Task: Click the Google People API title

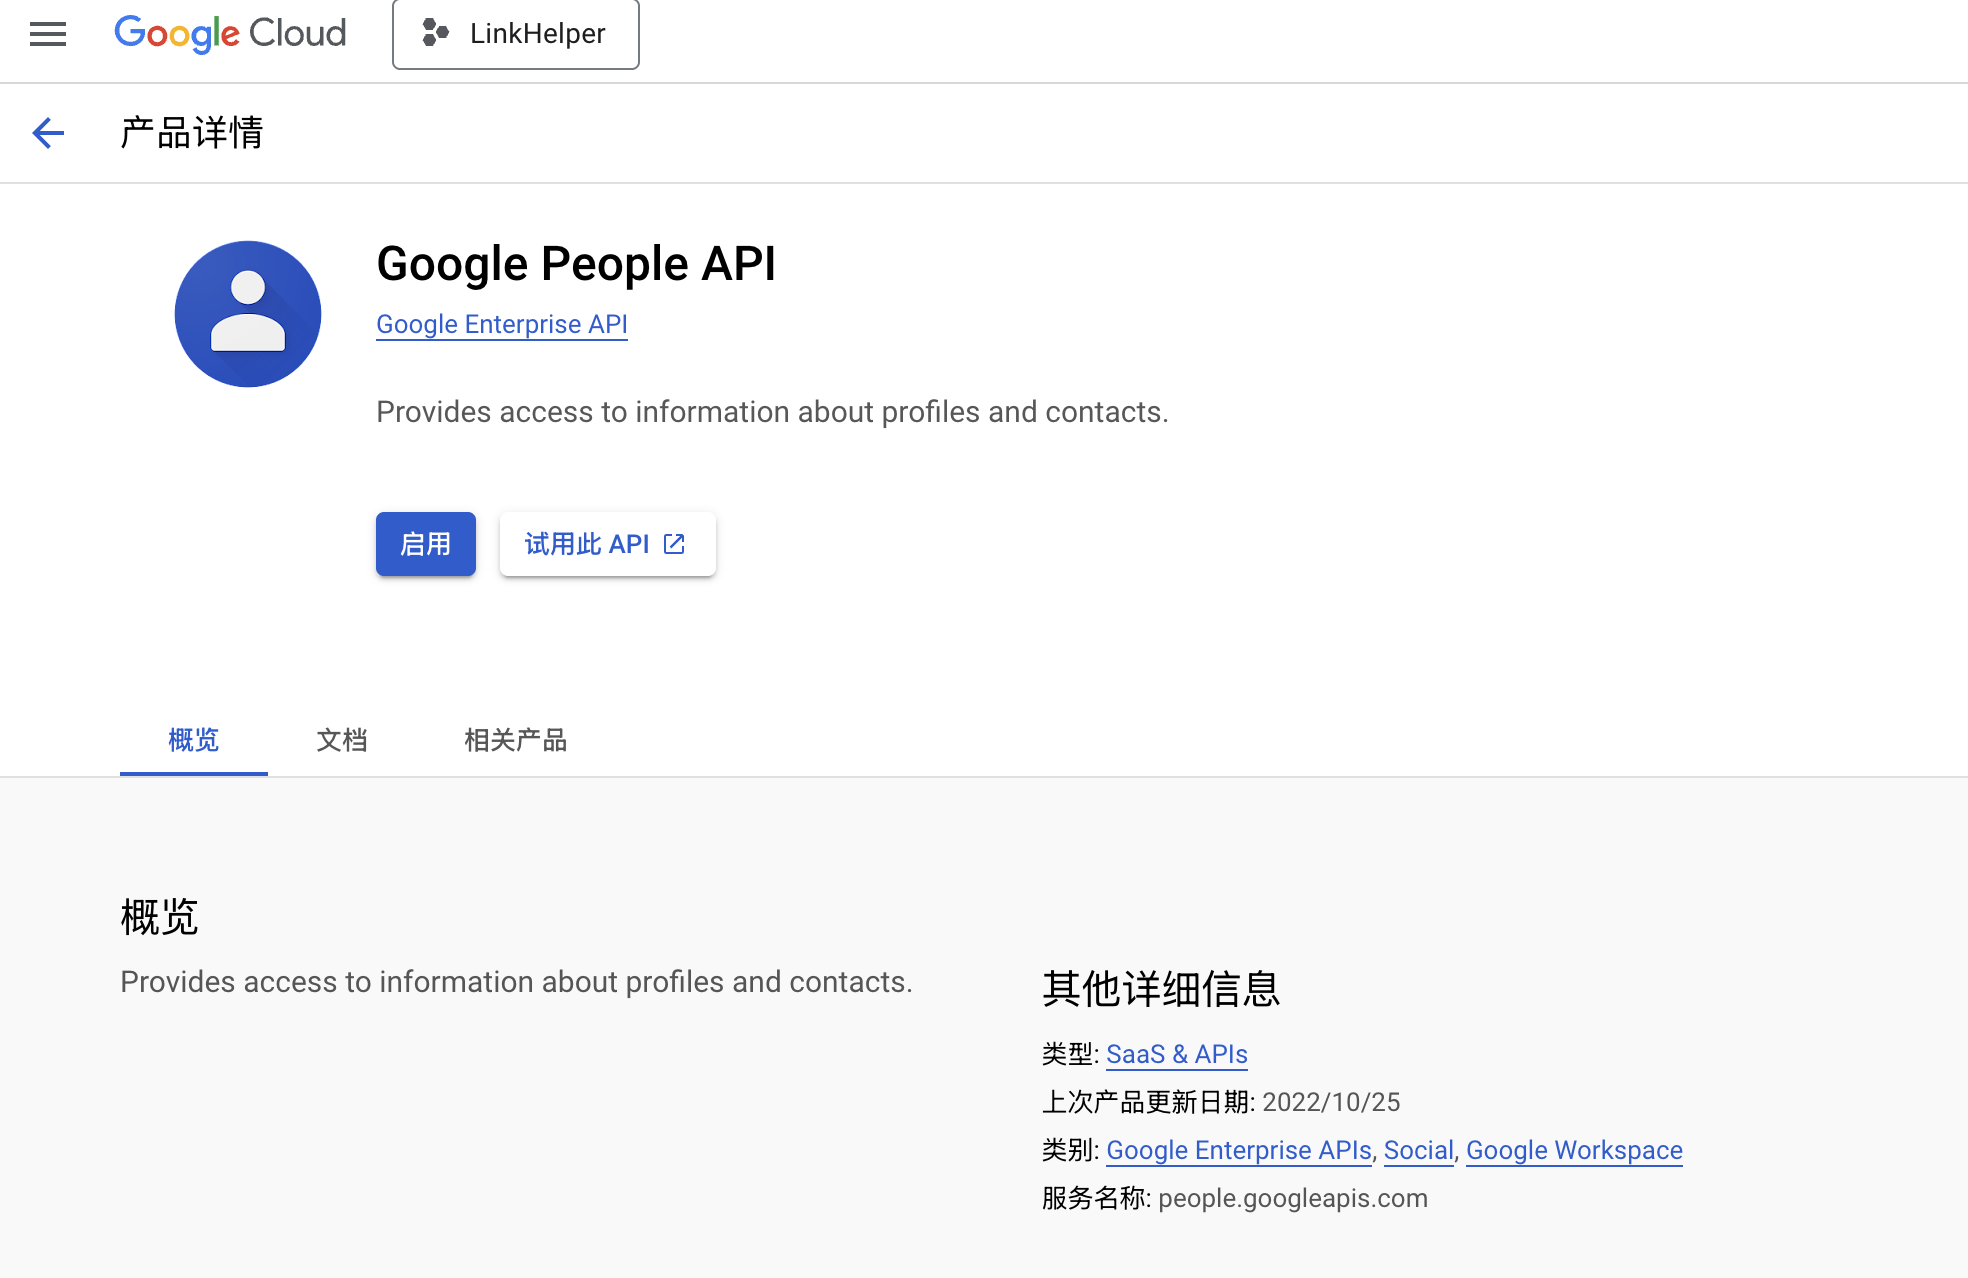Action: [576, 264]
